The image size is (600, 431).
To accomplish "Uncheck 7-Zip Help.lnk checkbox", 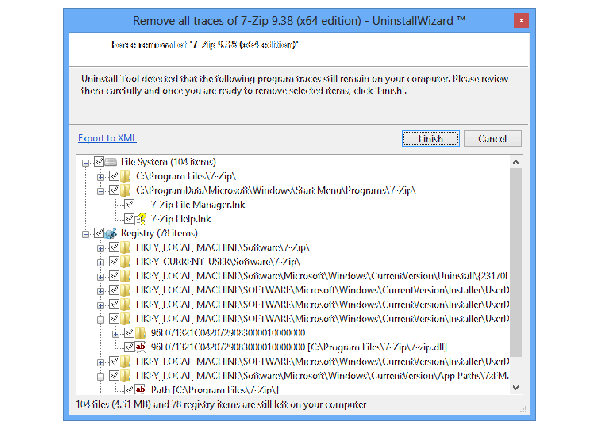I will [x=129, y=219].
